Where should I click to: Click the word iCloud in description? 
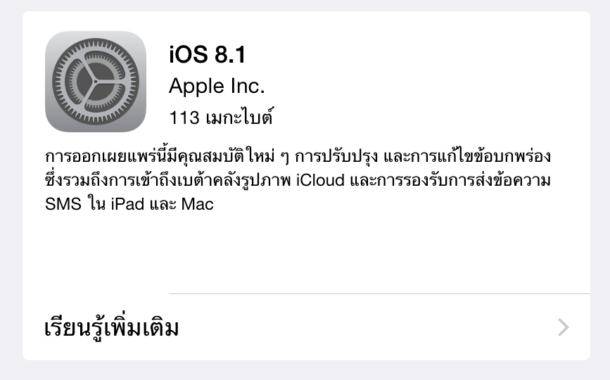pos(321,180)
